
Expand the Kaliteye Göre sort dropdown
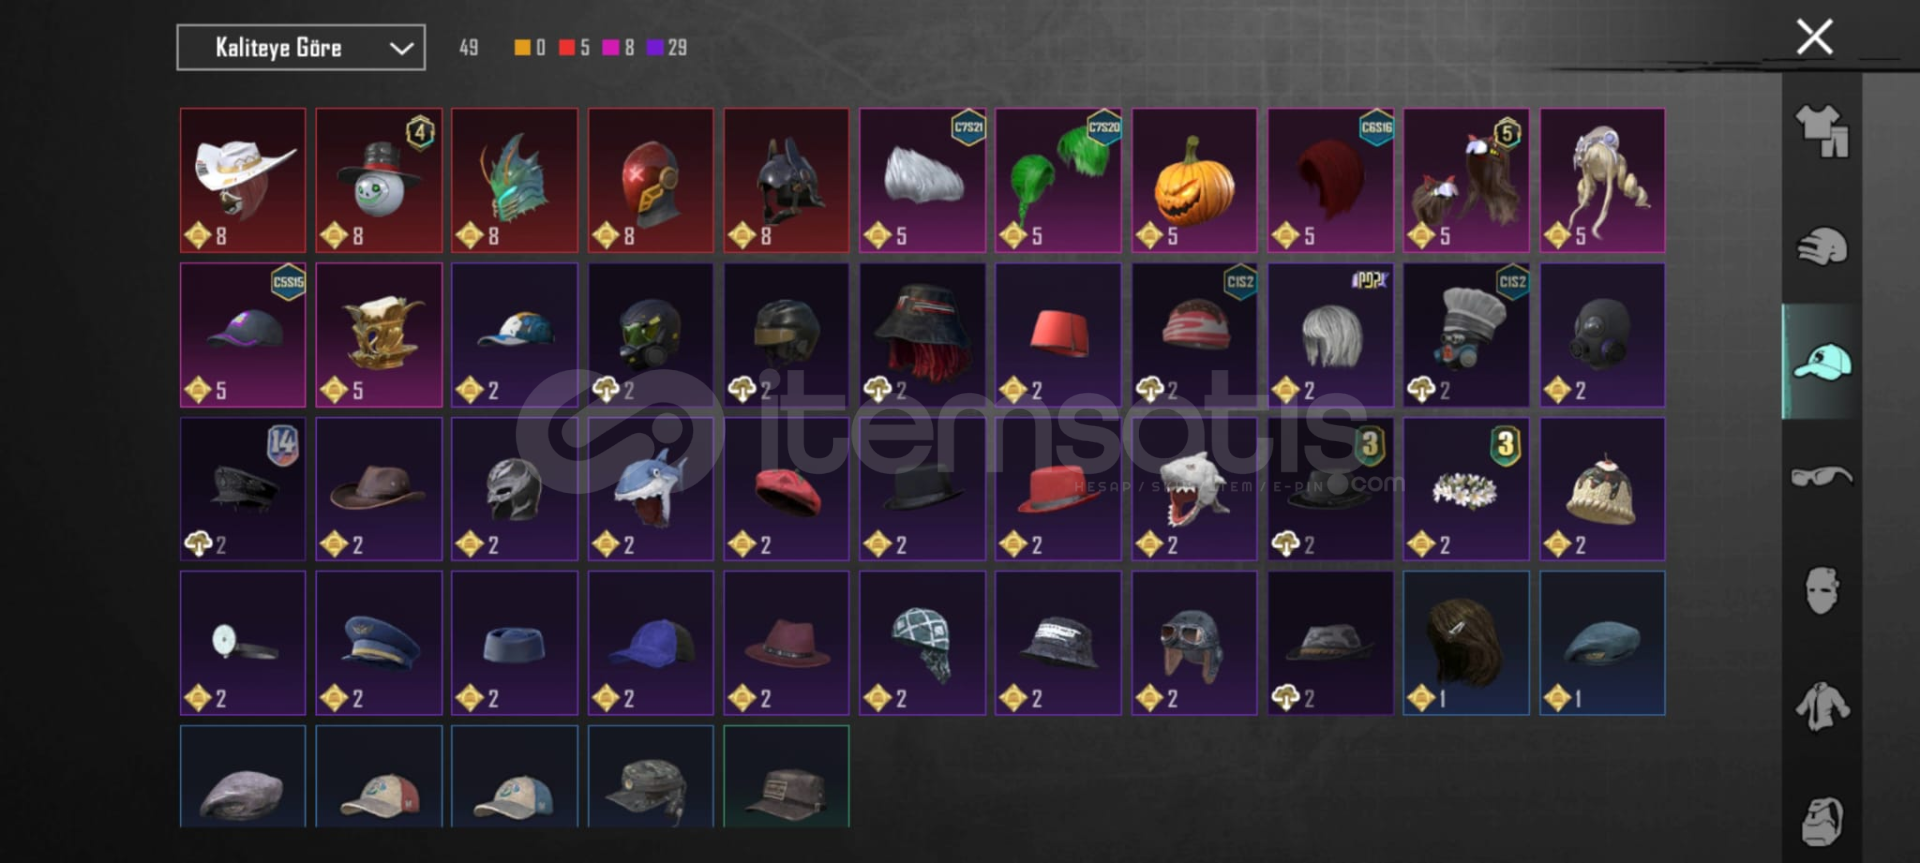pos(301,47)
